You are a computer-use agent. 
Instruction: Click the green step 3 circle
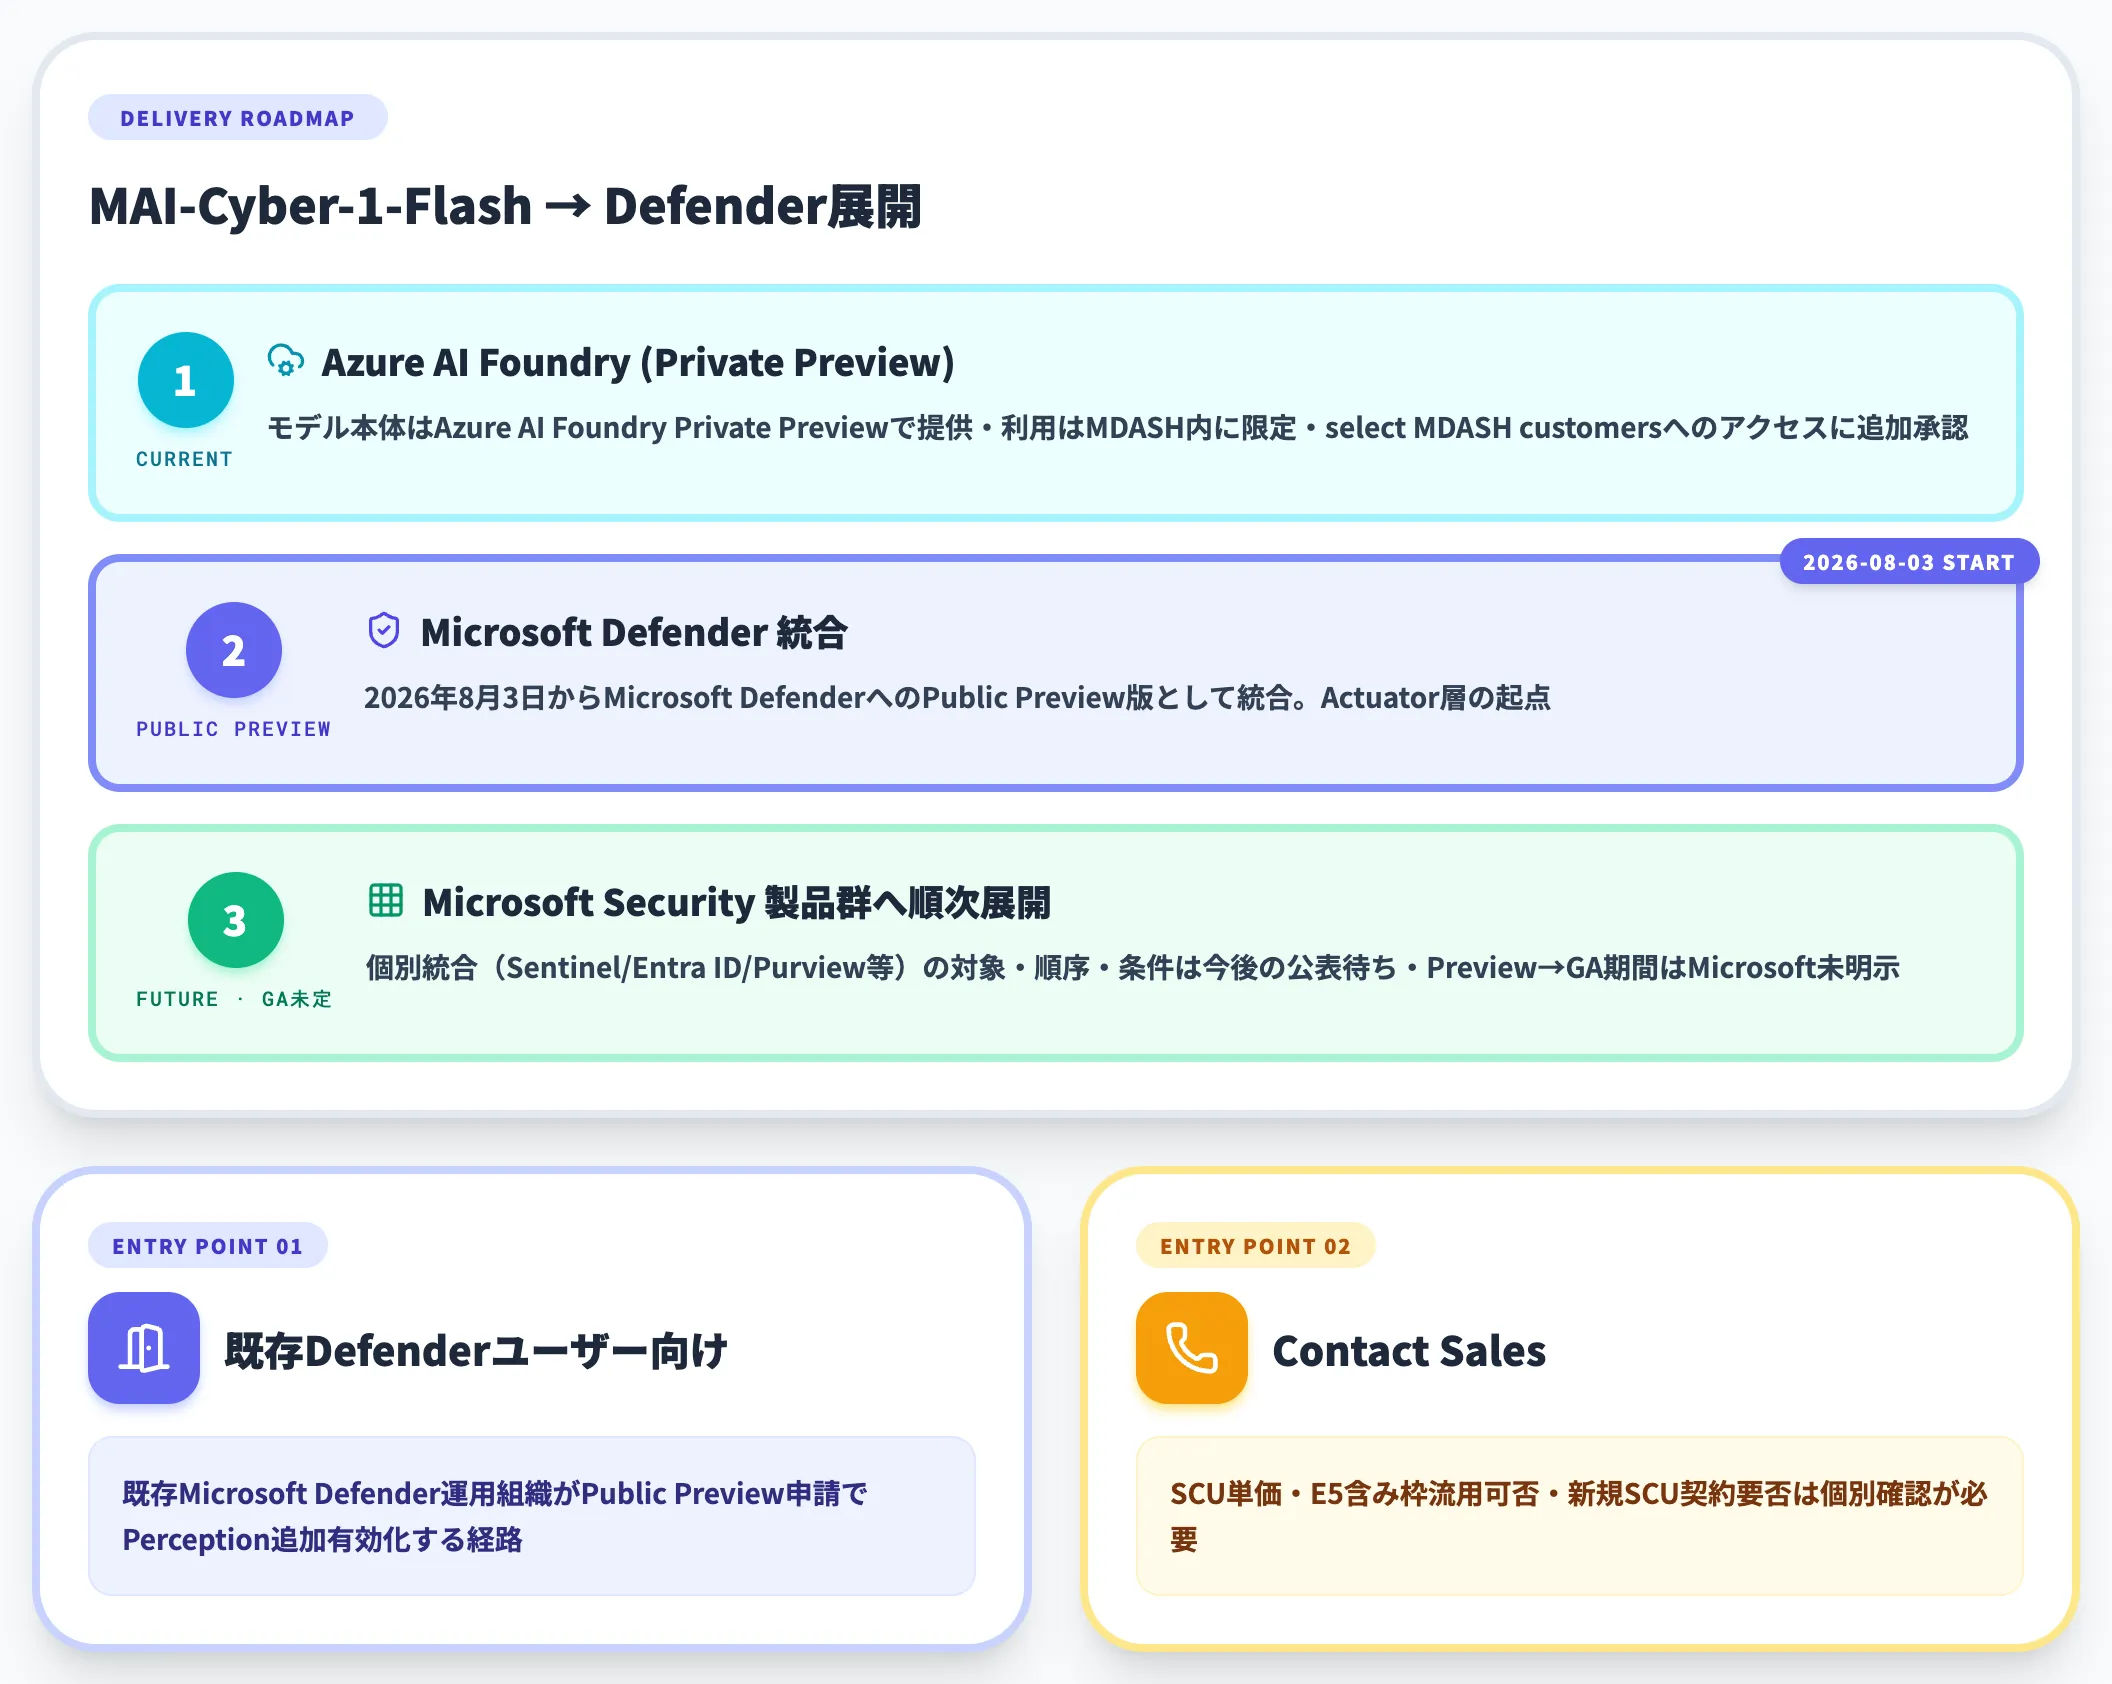[x=236, y=920]
